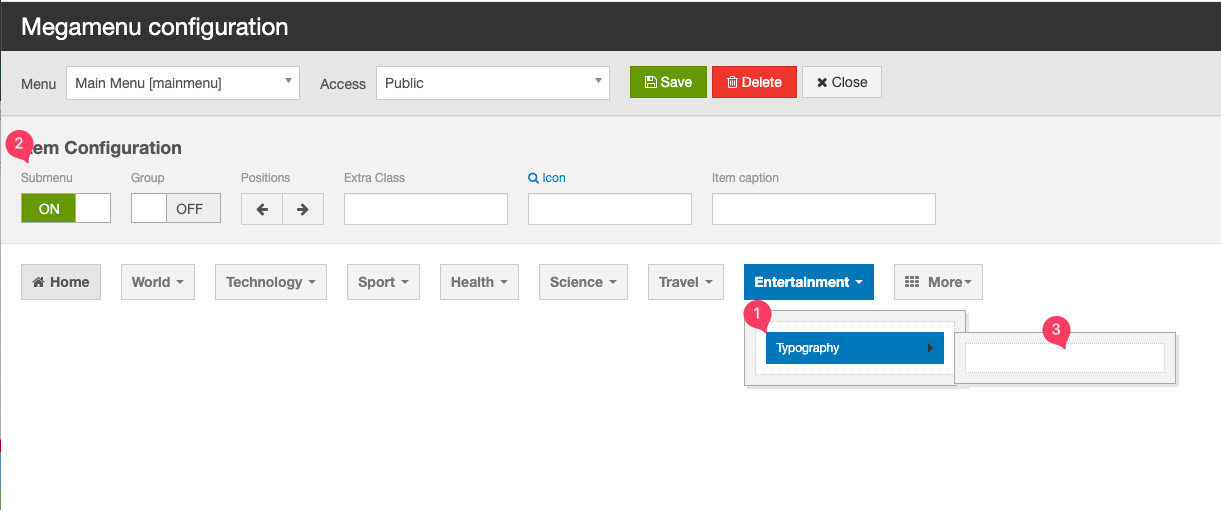Click the numbered marker 3 badge
Image resolution: width=1221 pixels, height=510 pixels.
coord(1056,330)
